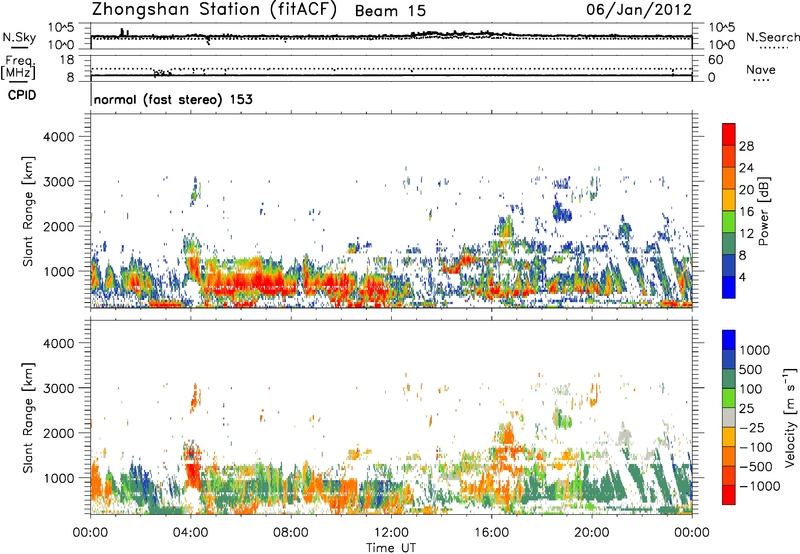Click the "Zhongshan Station (fitACF)" plot title
Image resolution: width=800 pixels, height=554 pixels.
pos(214,9)
